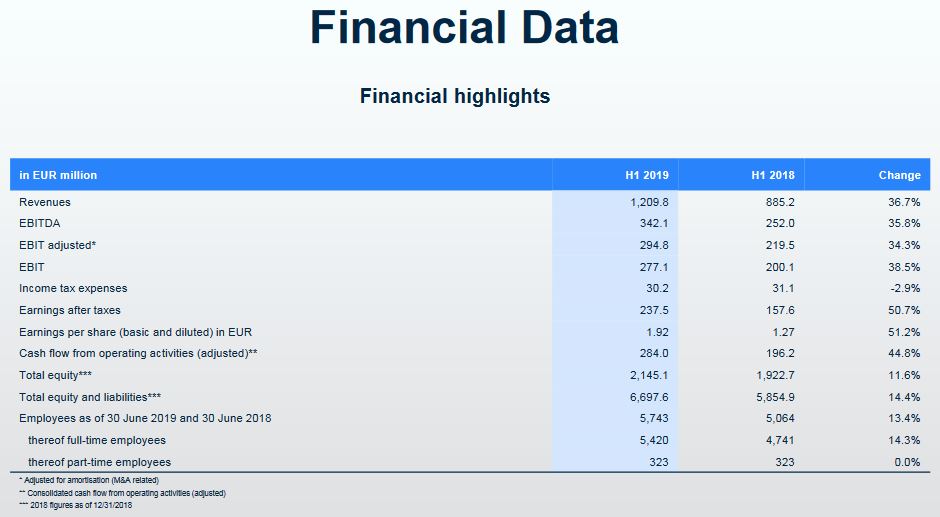Select the H1 2019 column header
940x517 pixels.
pyautogui.click(x=647, y=175)
